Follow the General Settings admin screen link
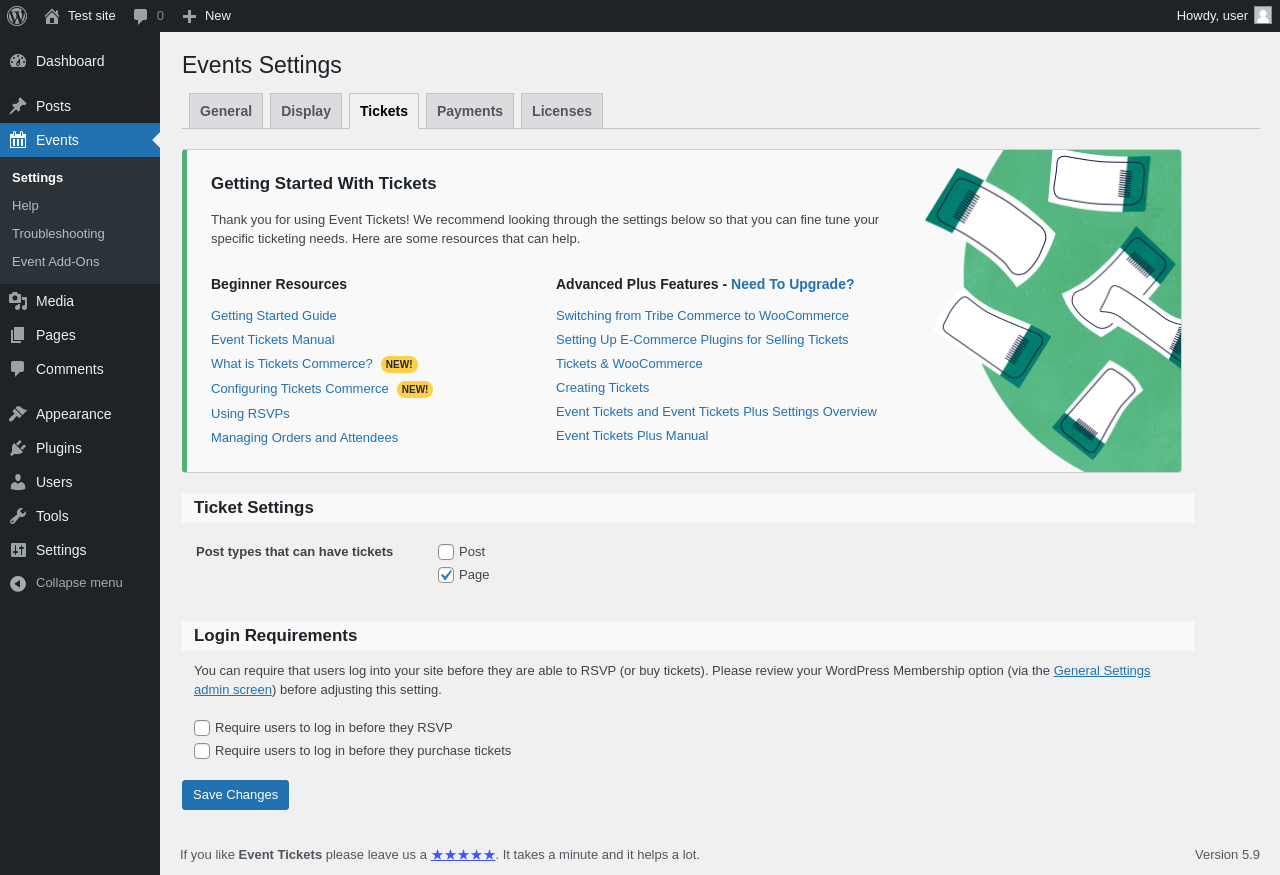This screenshot has width=1280, height=875. coord(1102,671)
